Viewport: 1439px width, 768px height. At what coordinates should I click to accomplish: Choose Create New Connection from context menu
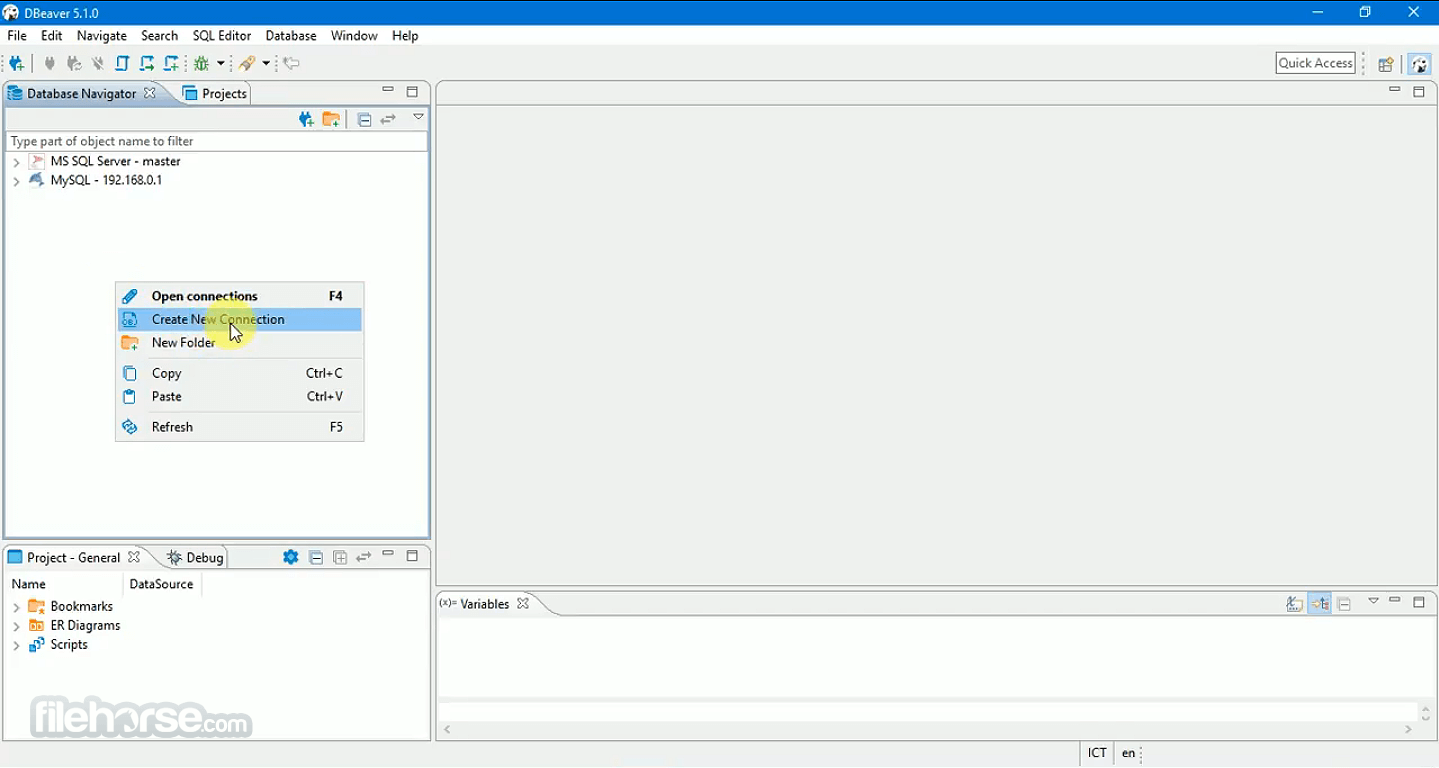coord(239,319)
